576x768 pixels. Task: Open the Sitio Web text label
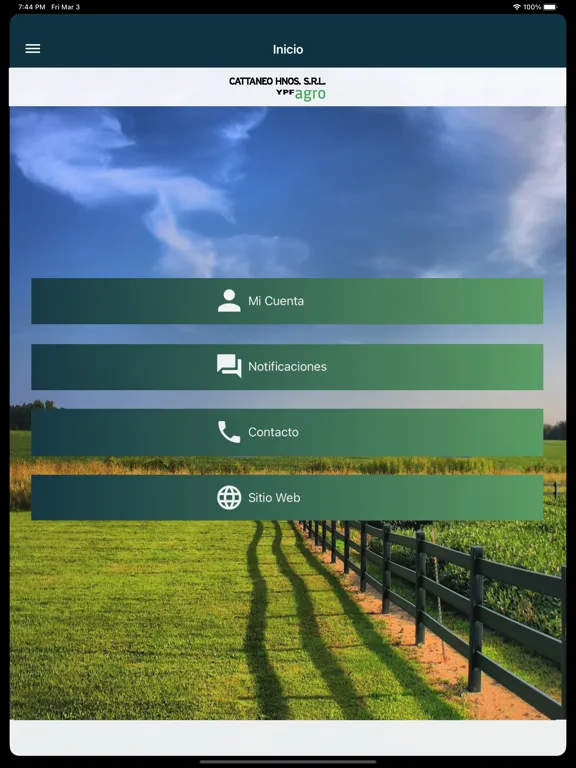pos(274,498)
